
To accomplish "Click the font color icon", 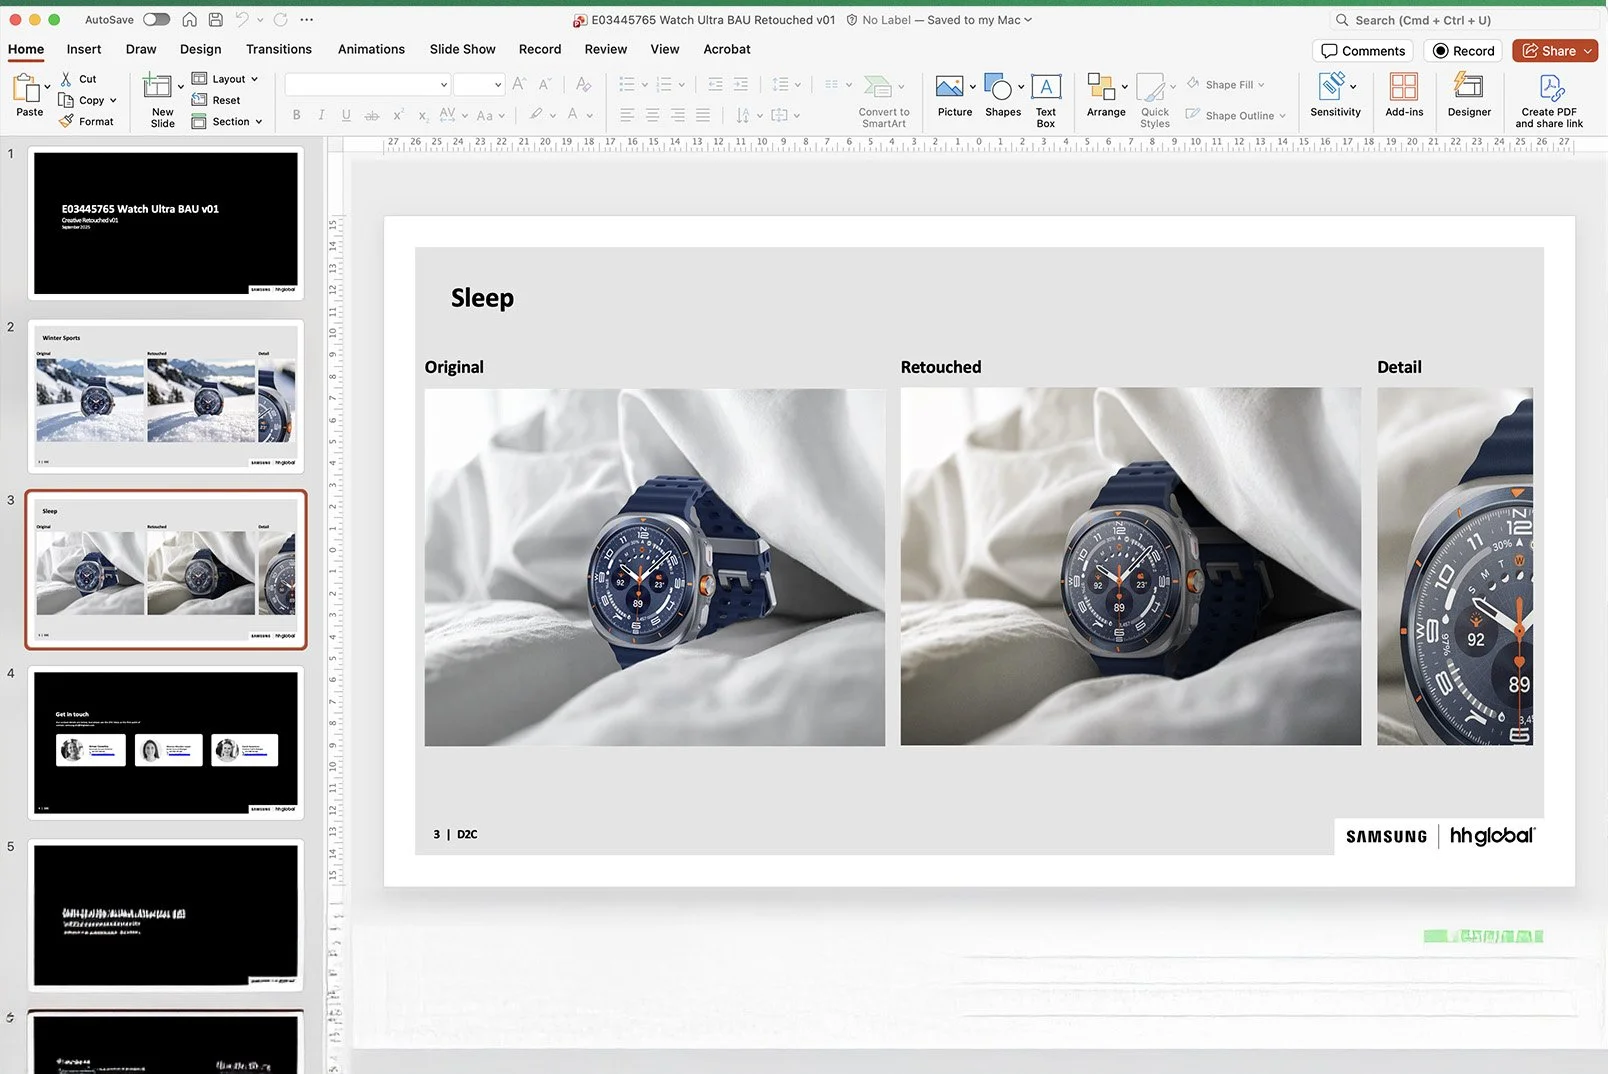I will (x=573, y=115).
